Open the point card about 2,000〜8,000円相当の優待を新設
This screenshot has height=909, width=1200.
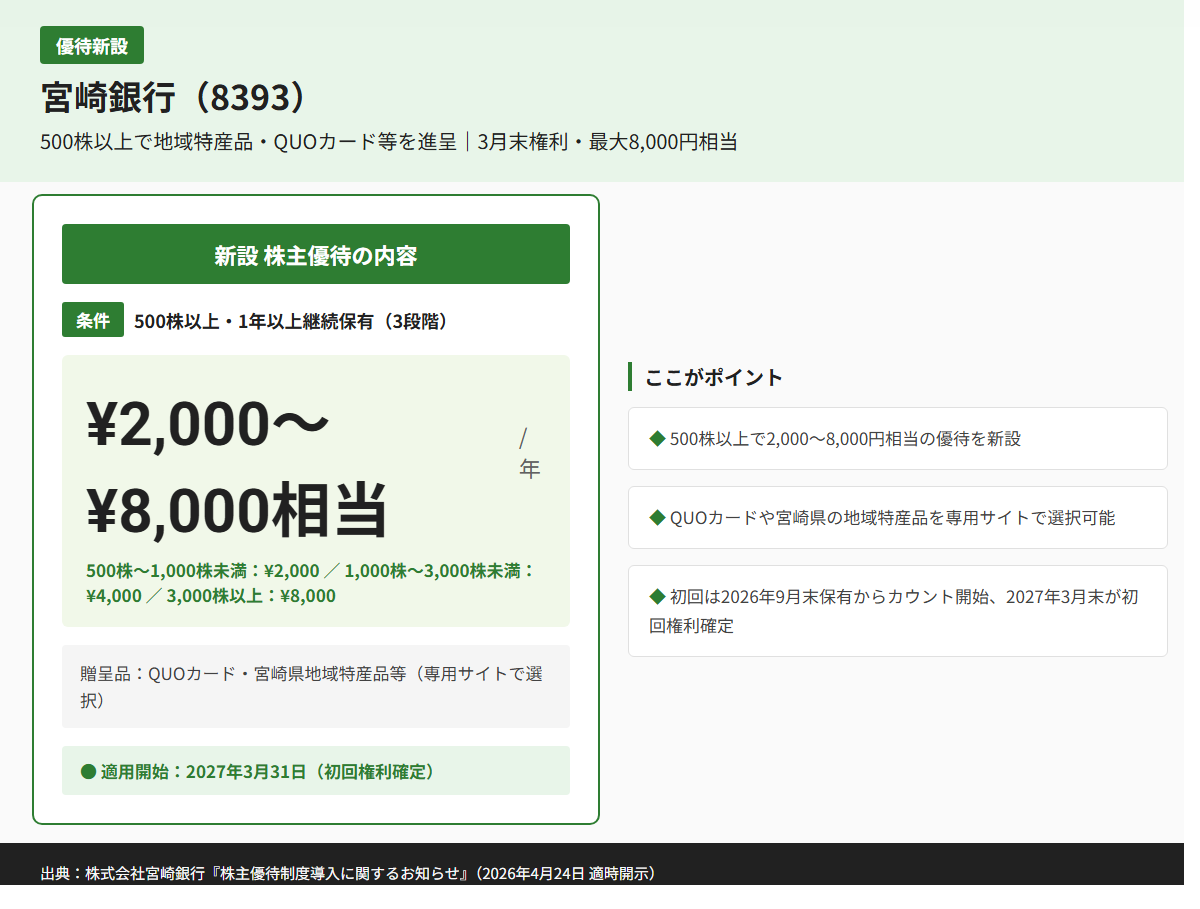coord(898,438)
